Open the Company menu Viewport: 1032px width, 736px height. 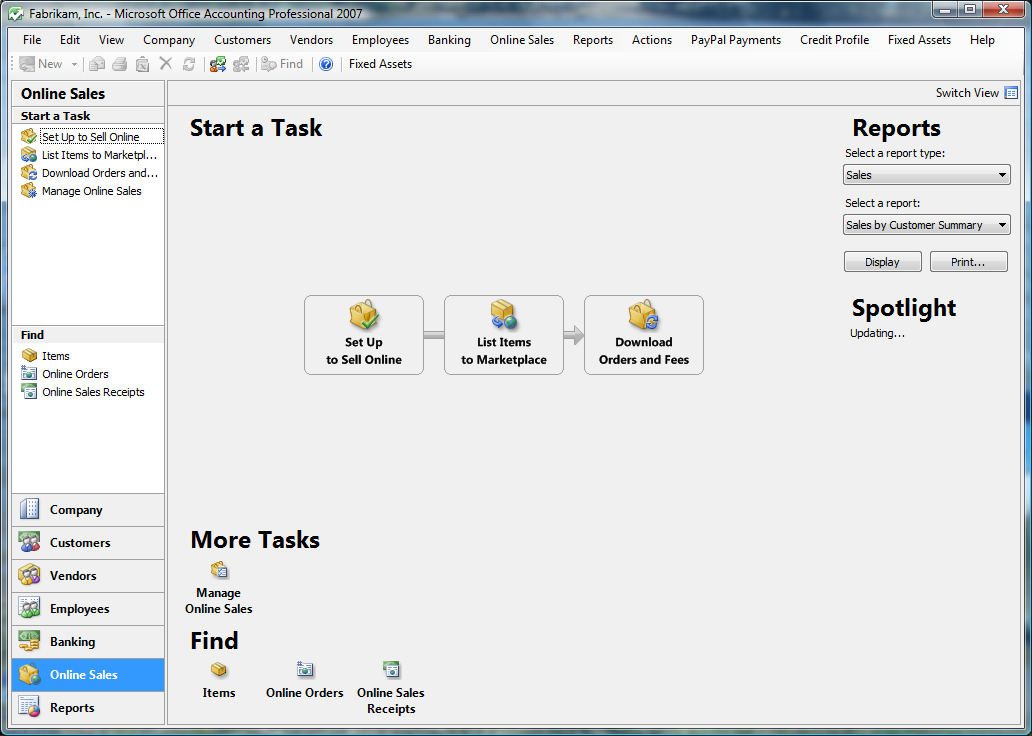[169, 39]
